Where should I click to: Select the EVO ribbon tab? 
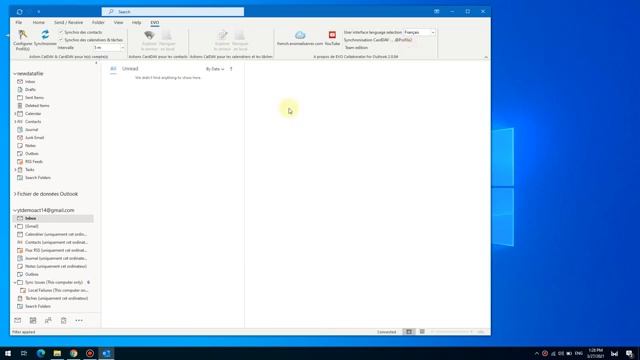155,22
